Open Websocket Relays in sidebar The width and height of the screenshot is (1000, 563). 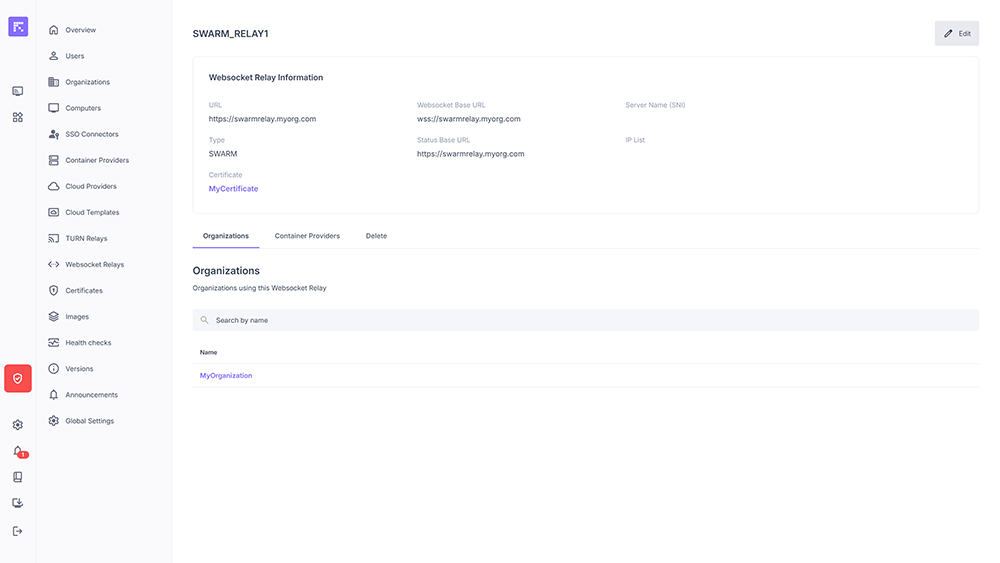94,265
